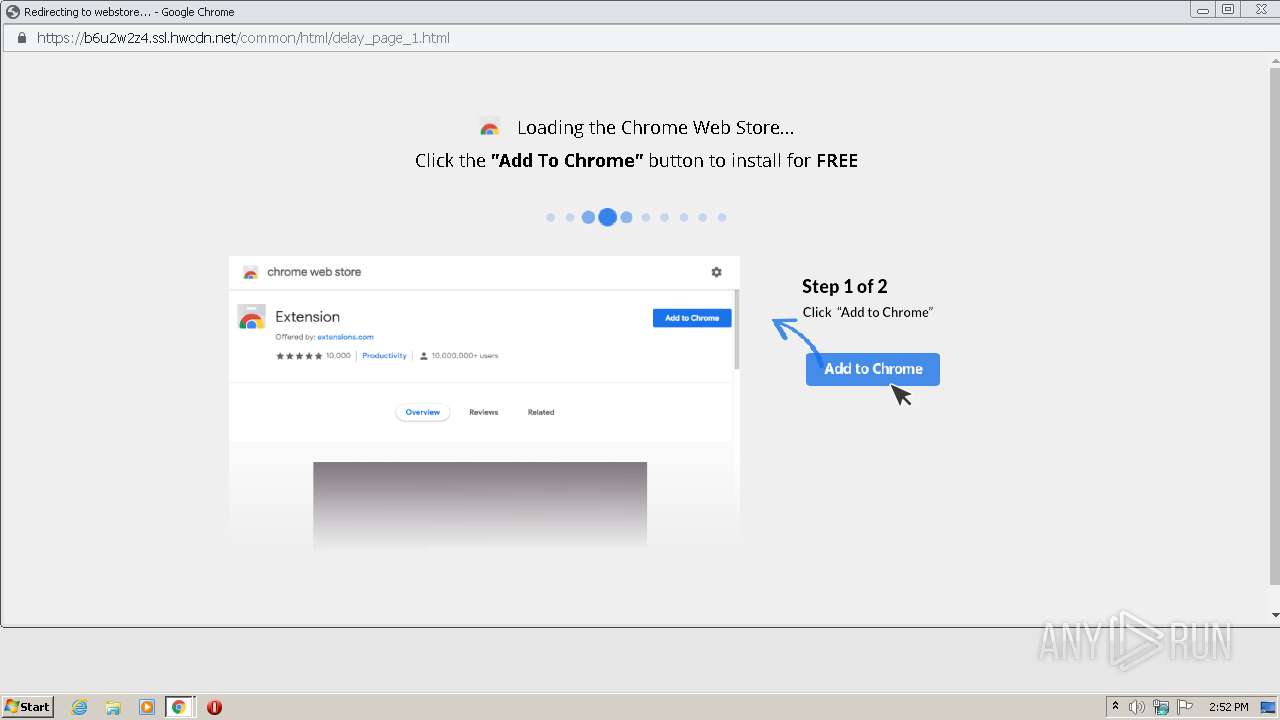Click the gear settings icon in web store
The width and height of the screenshot is (1280, 720).
click(716, 272)
